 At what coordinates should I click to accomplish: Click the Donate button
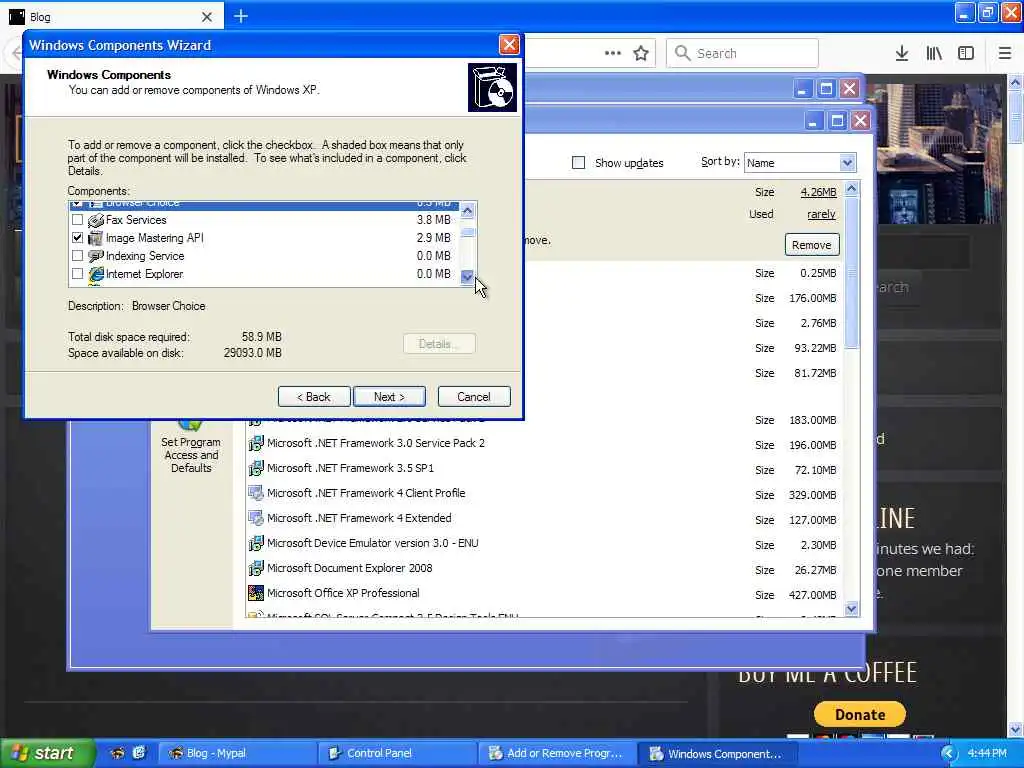pyautogui.click(x=859, y=714)
